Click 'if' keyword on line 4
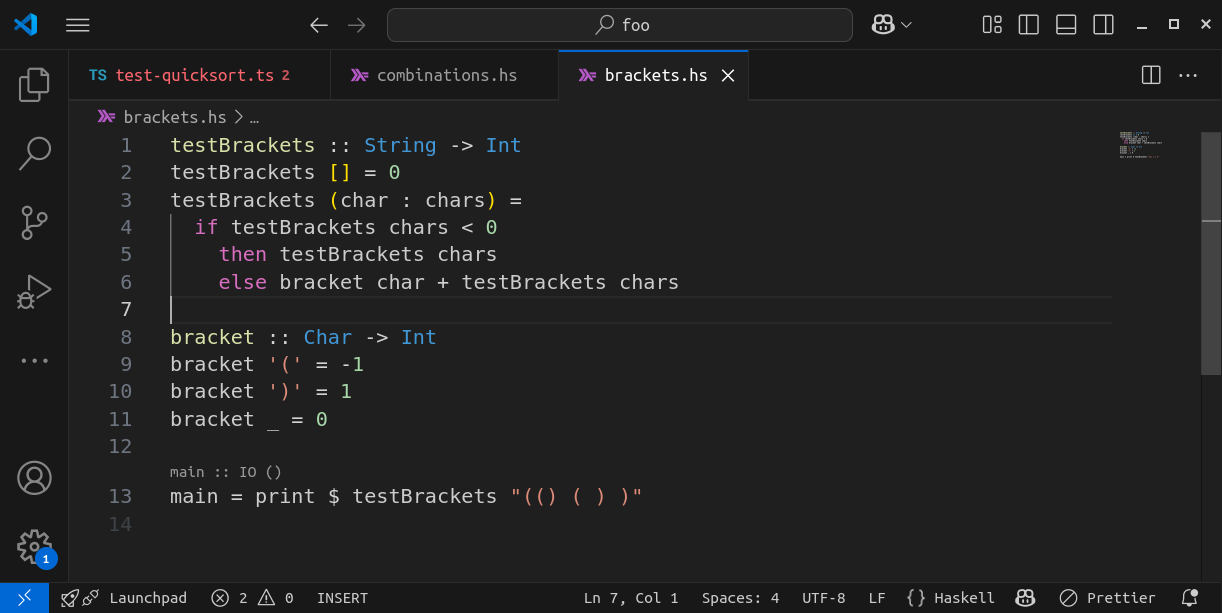 click(206, 228)
